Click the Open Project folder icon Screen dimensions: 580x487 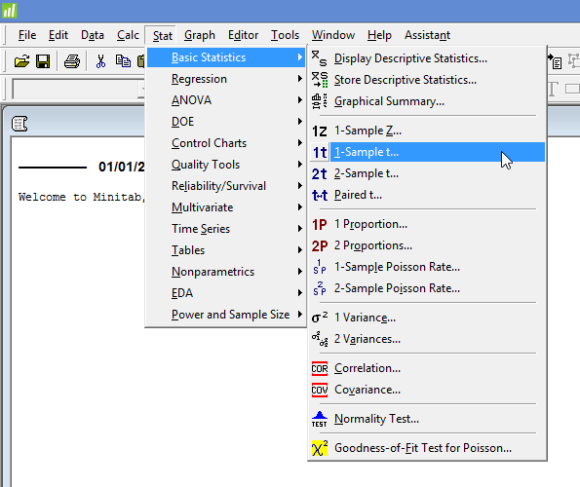click(x=22, y=61)
